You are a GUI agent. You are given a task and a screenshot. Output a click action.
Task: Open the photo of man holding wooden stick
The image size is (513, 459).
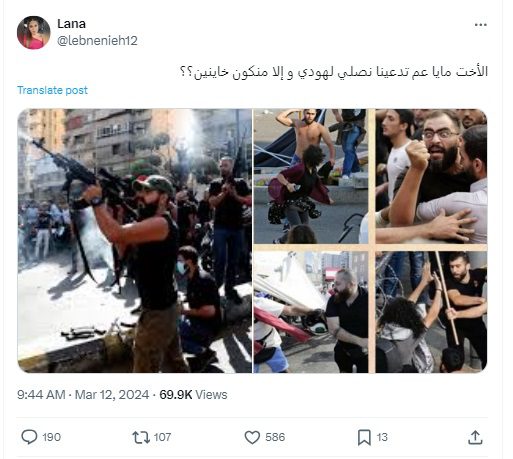click(x=431, y=312)
